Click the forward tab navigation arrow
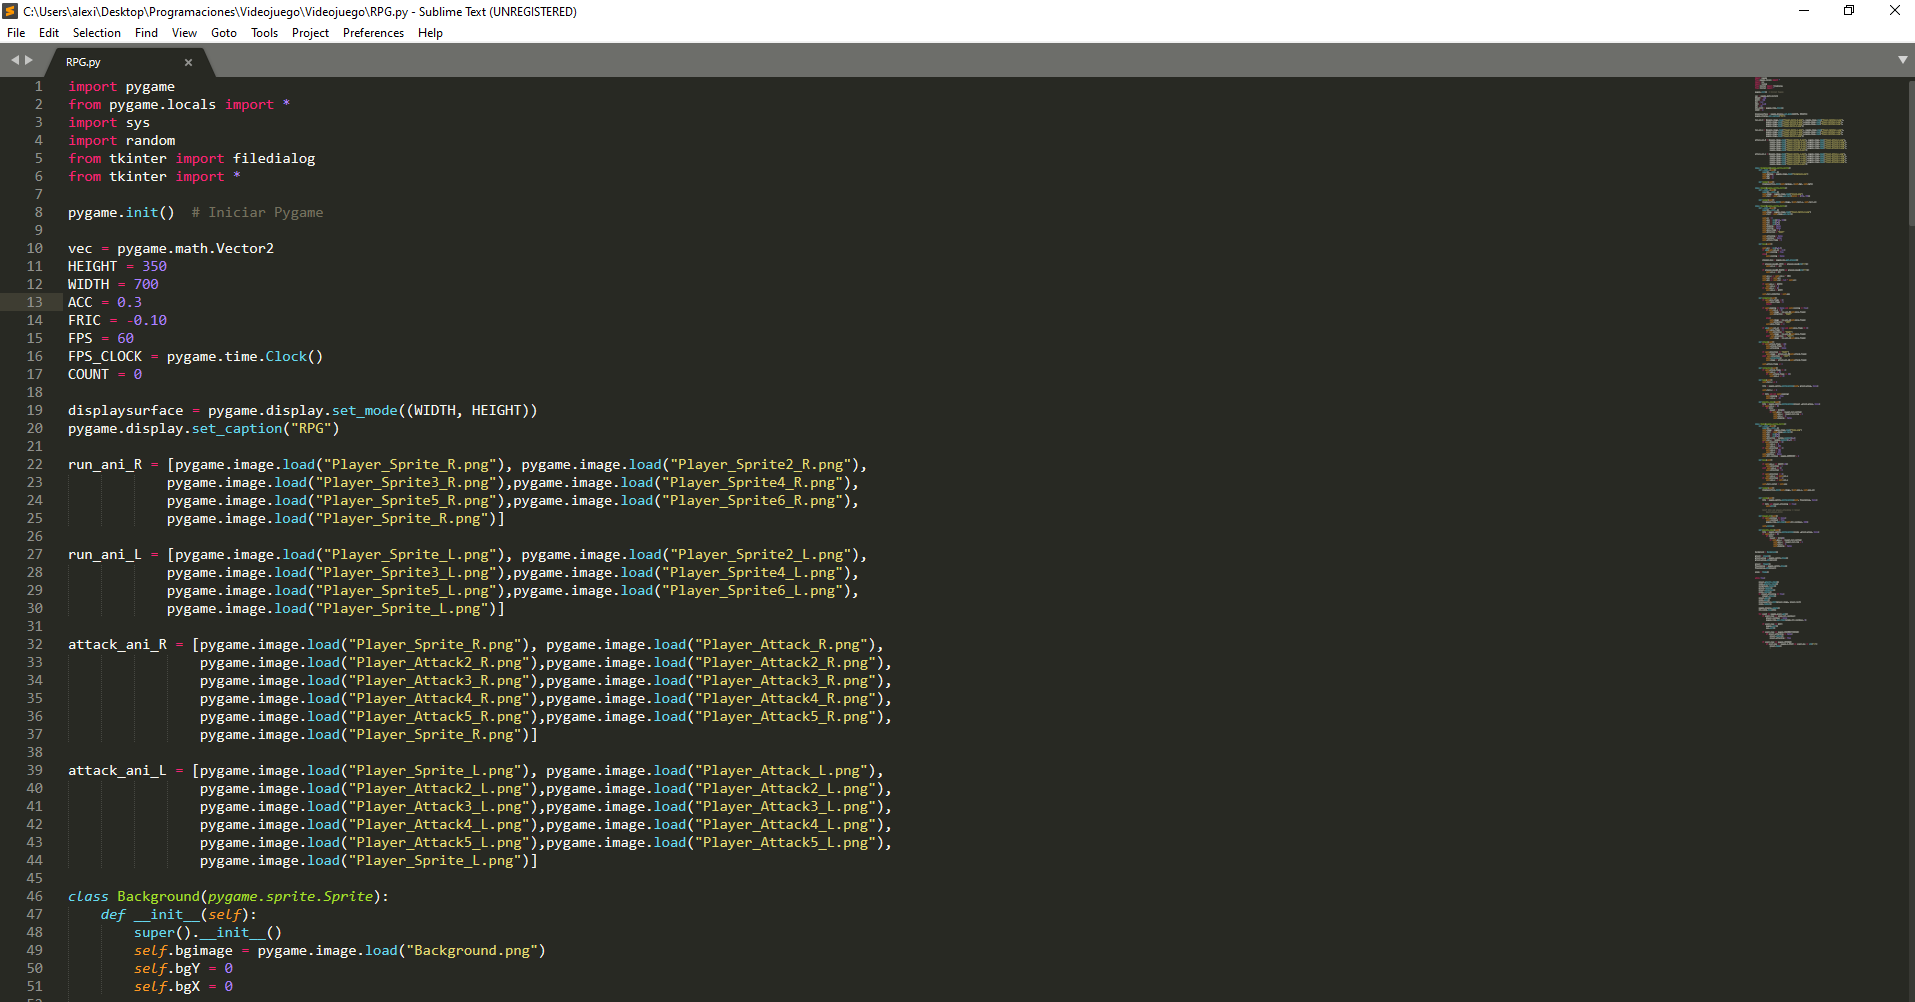The width and height of the screenshot is (1915, 1002). coord(29,60)
